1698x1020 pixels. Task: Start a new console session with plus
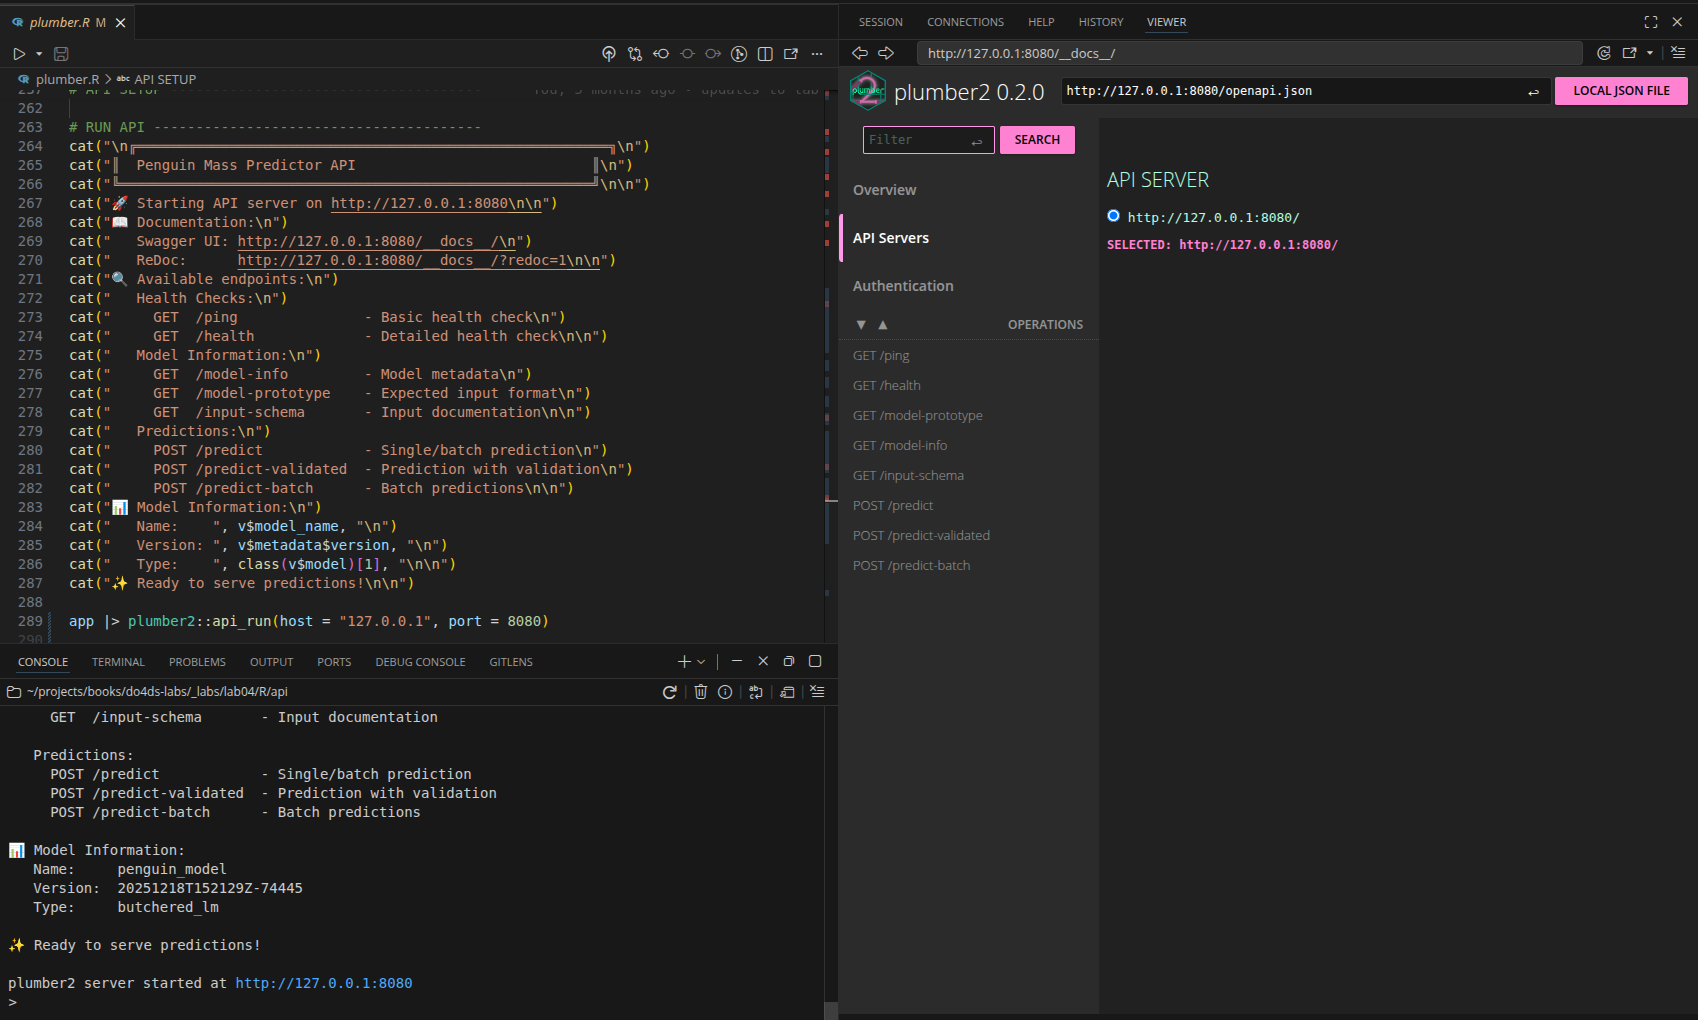[684, 662]
